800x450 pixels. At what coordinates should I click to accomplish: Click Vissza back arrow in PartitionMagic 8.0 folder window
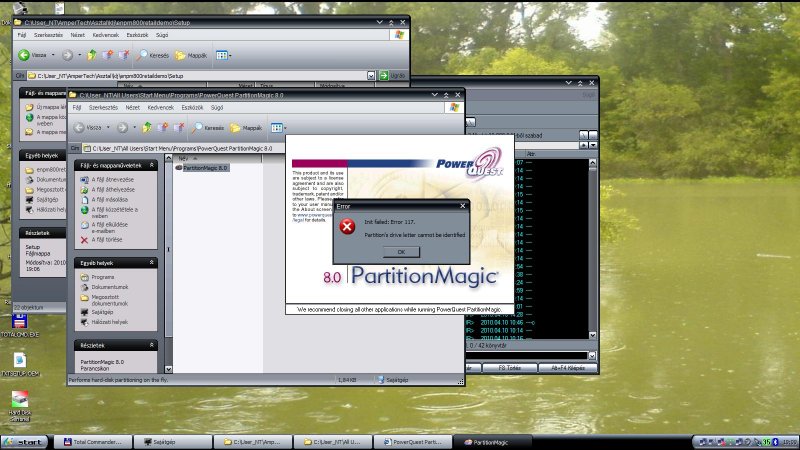point(87,128)
